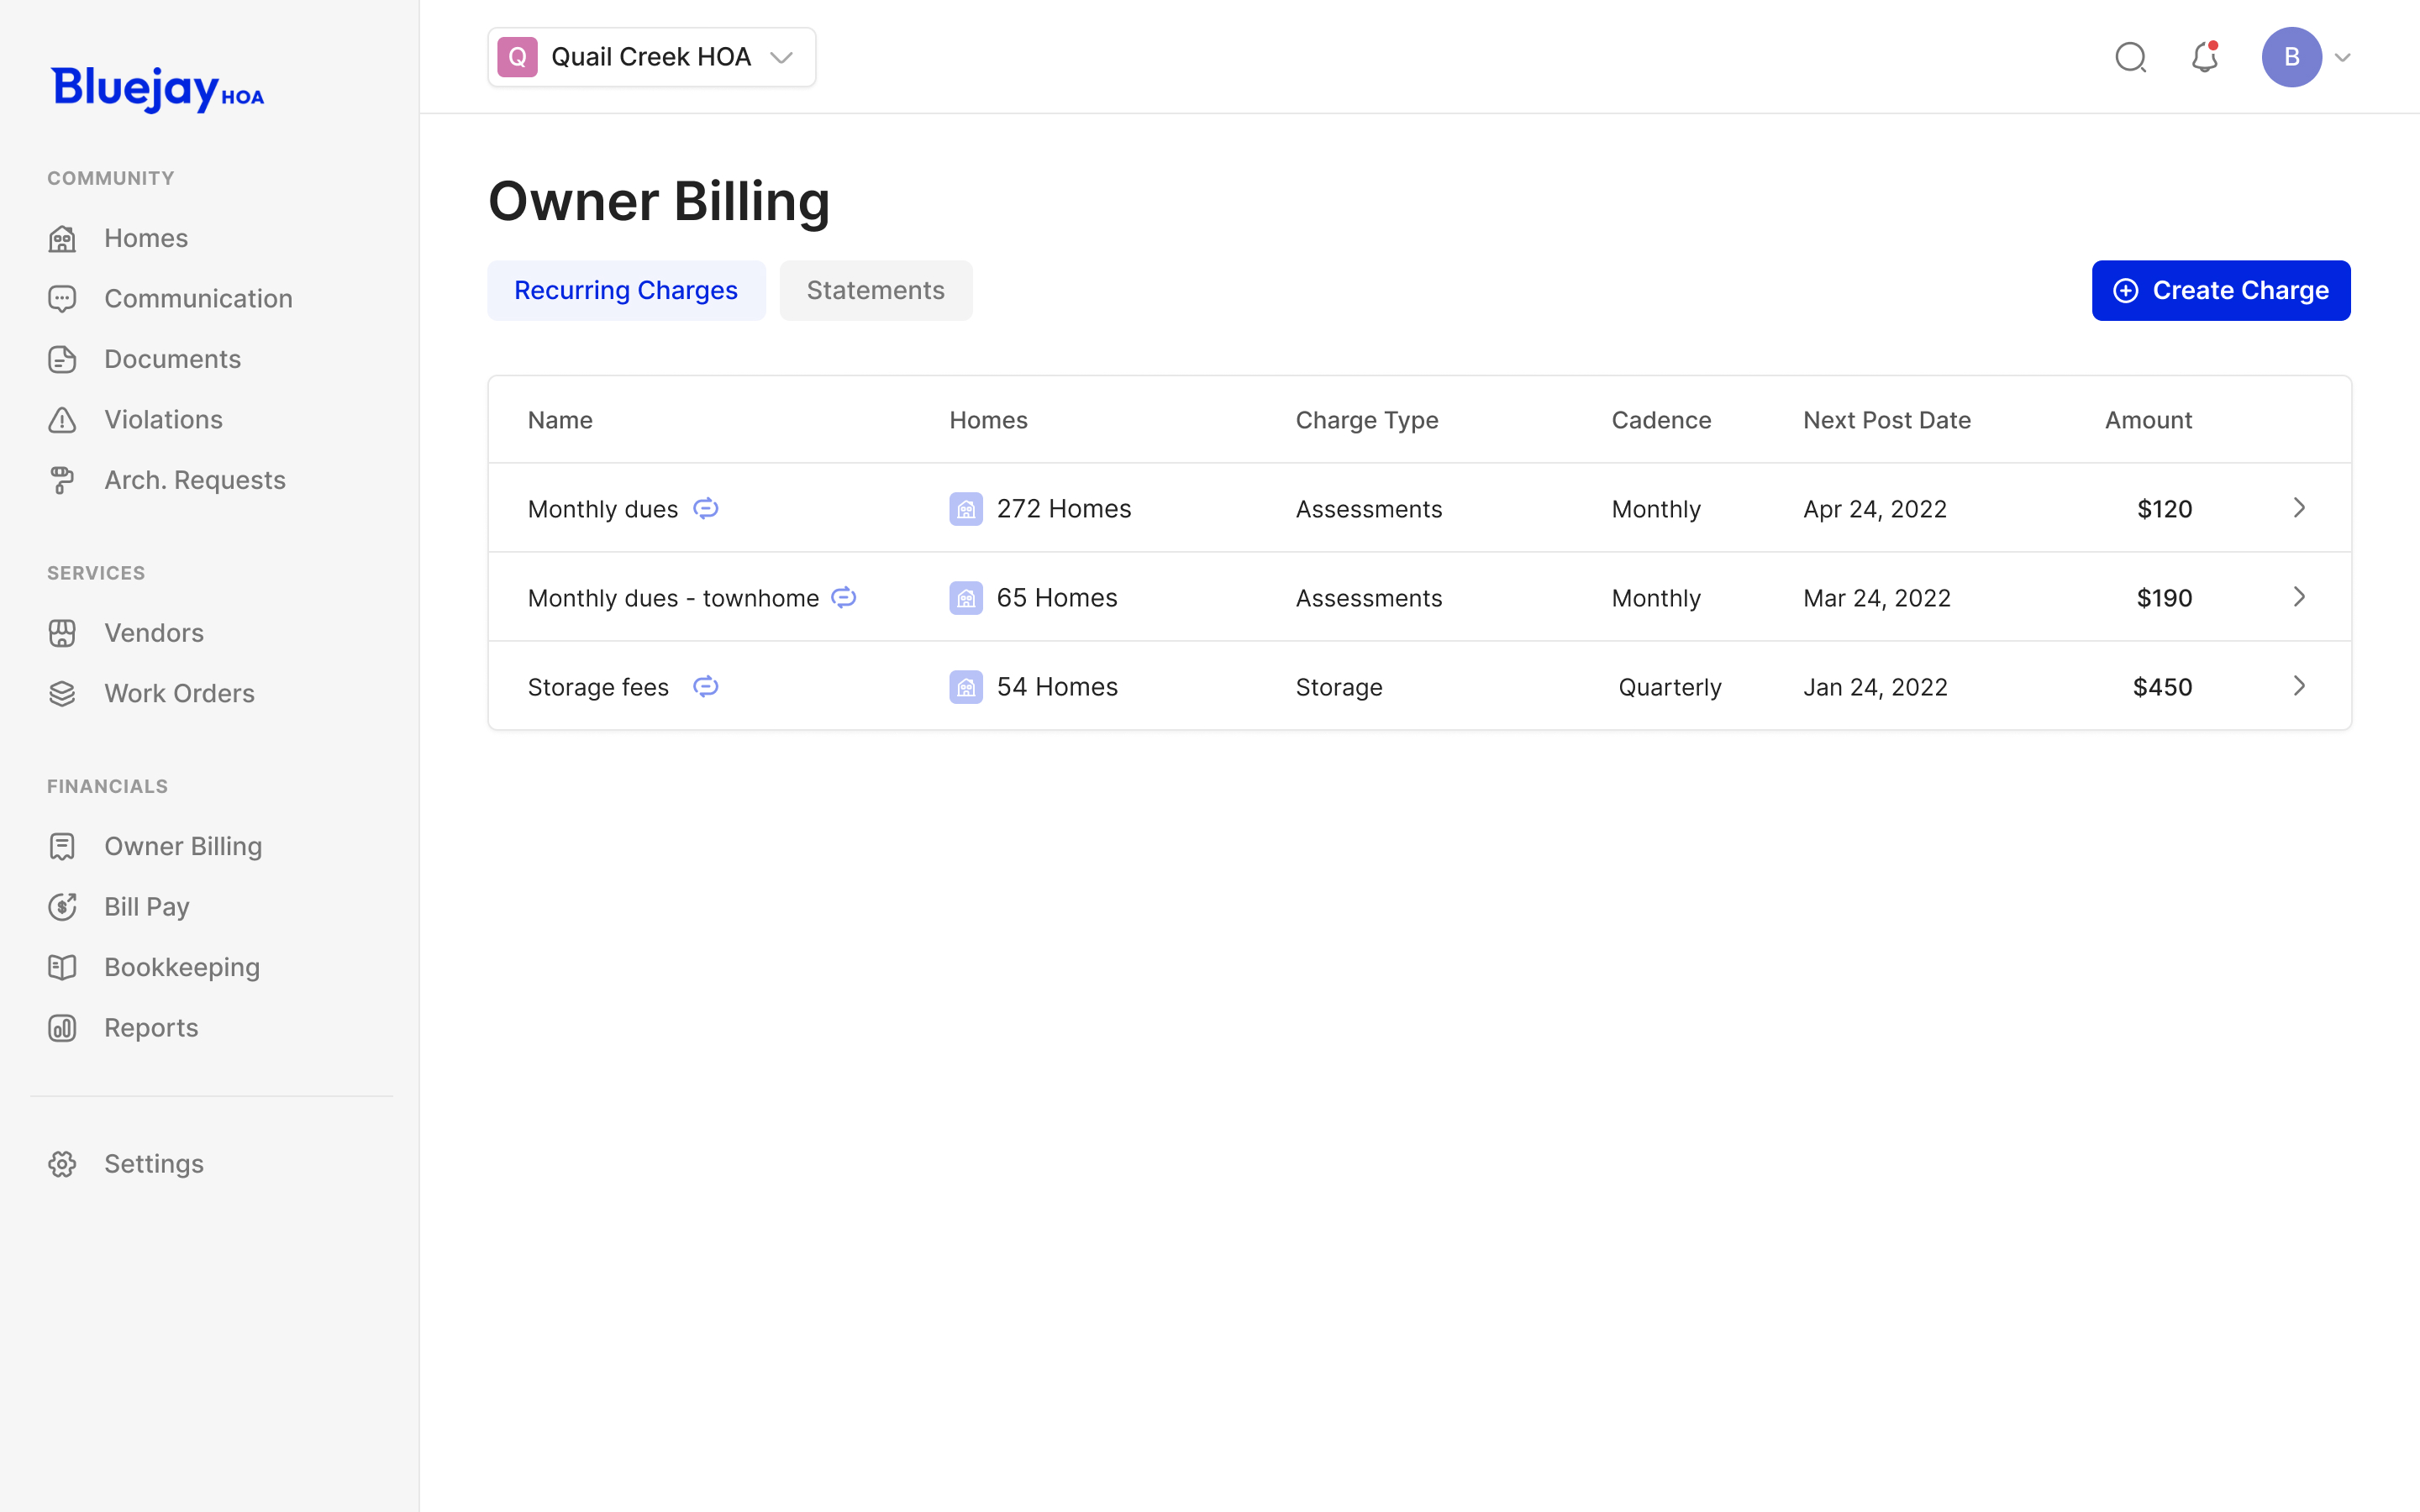Viewport: 2420px width, 1512px height.
Task: Click the Bill Pay dollar icon
Action: point(62,907)
